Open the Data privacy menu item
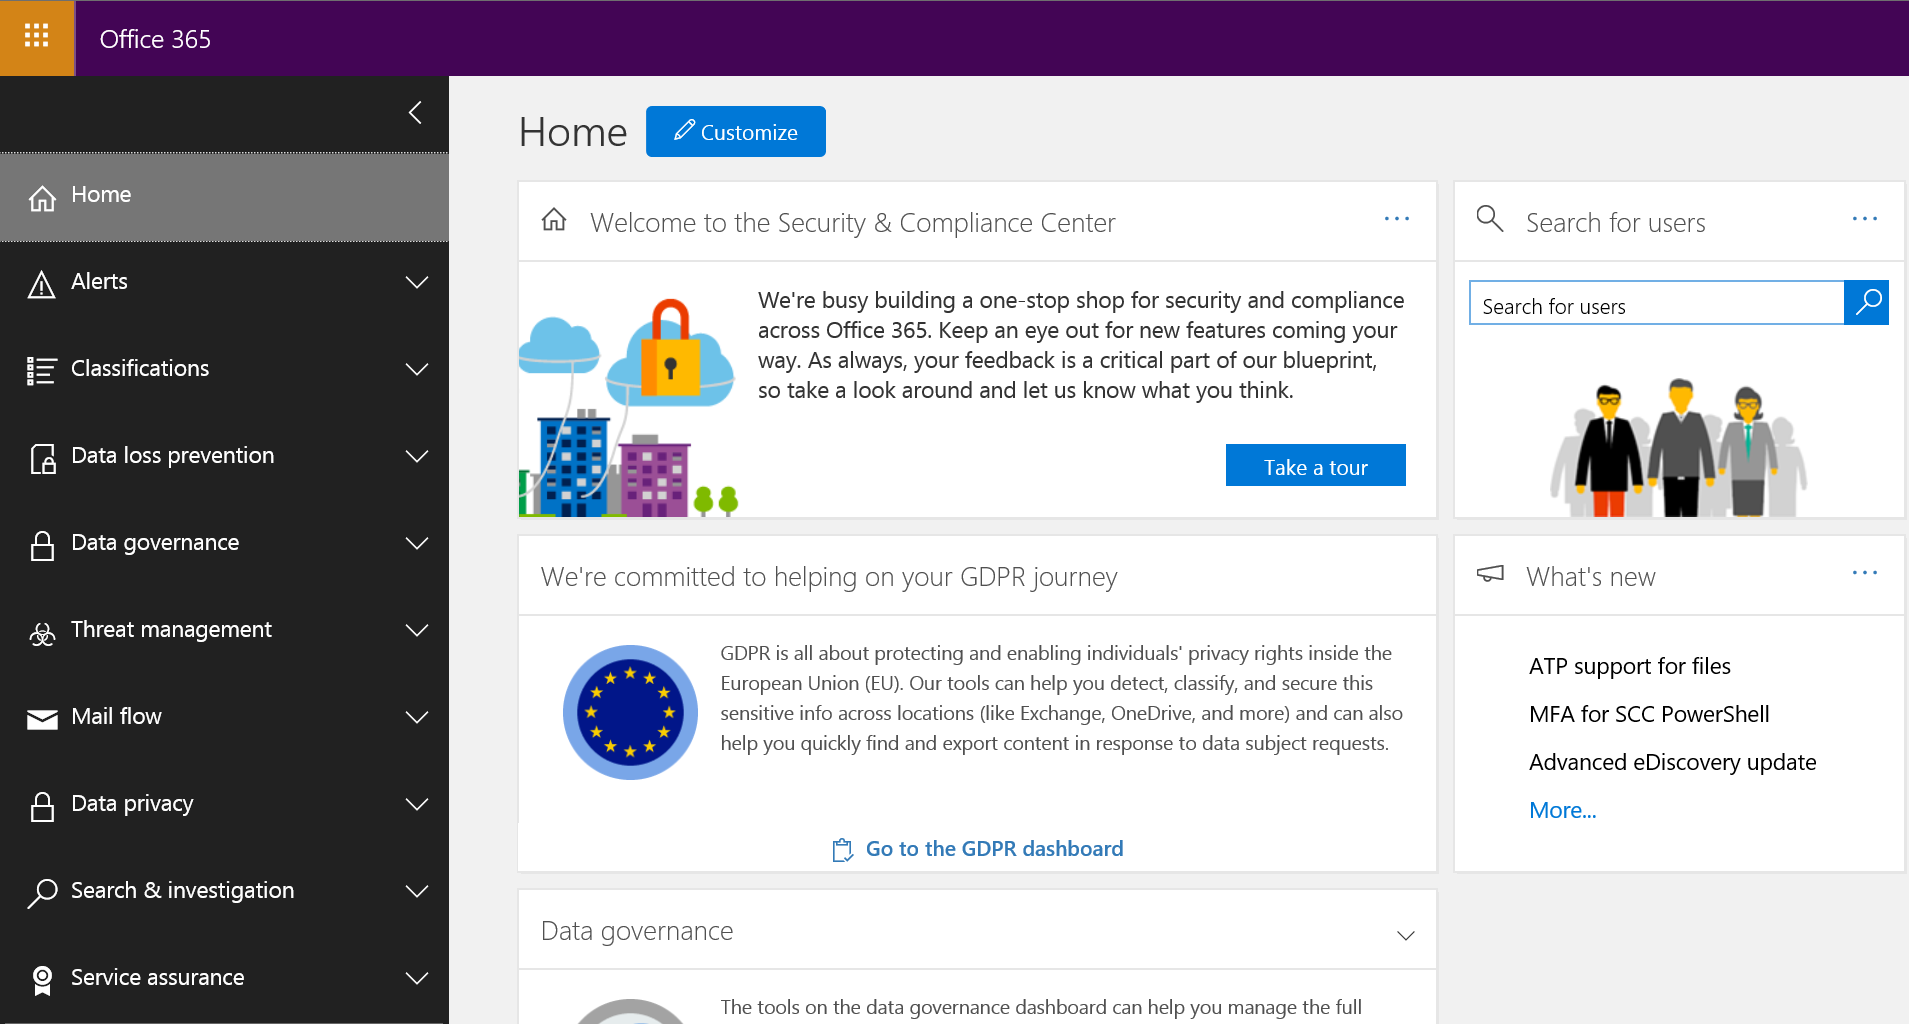Screen dimensions: 1909x1024 (224, 804)
